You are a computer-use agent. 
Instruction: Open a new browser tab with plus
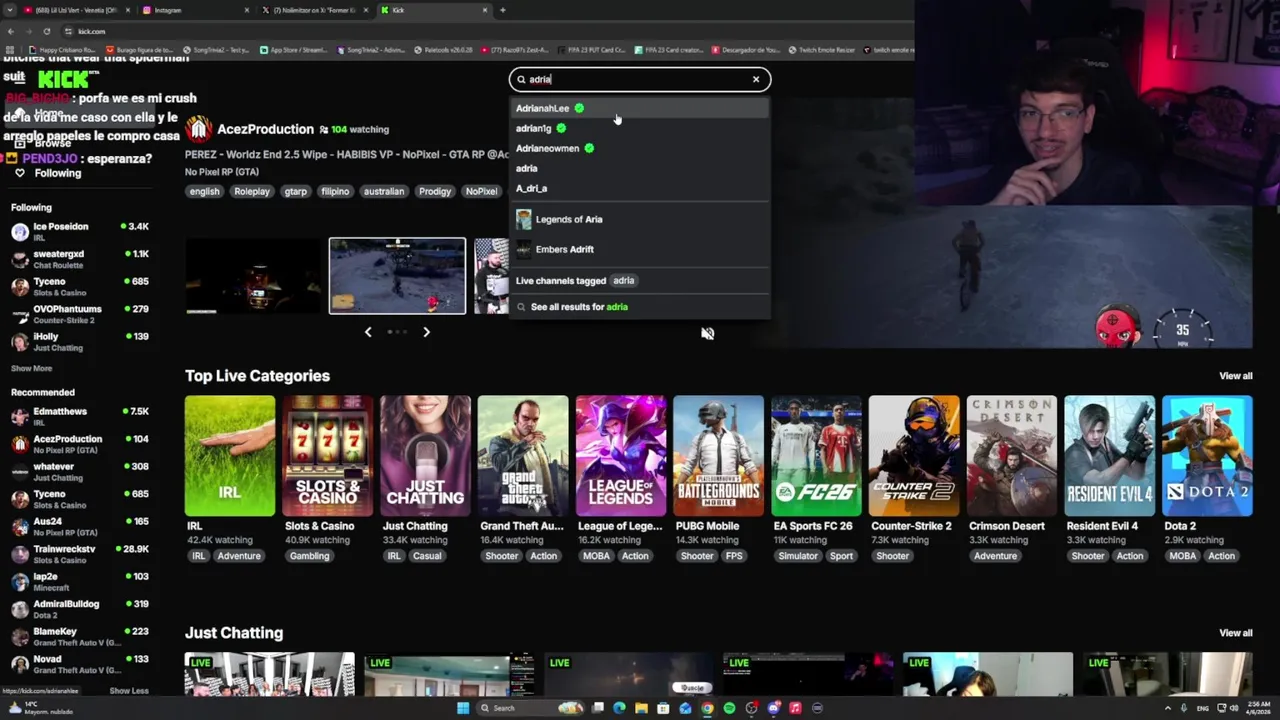pos(503,10)
